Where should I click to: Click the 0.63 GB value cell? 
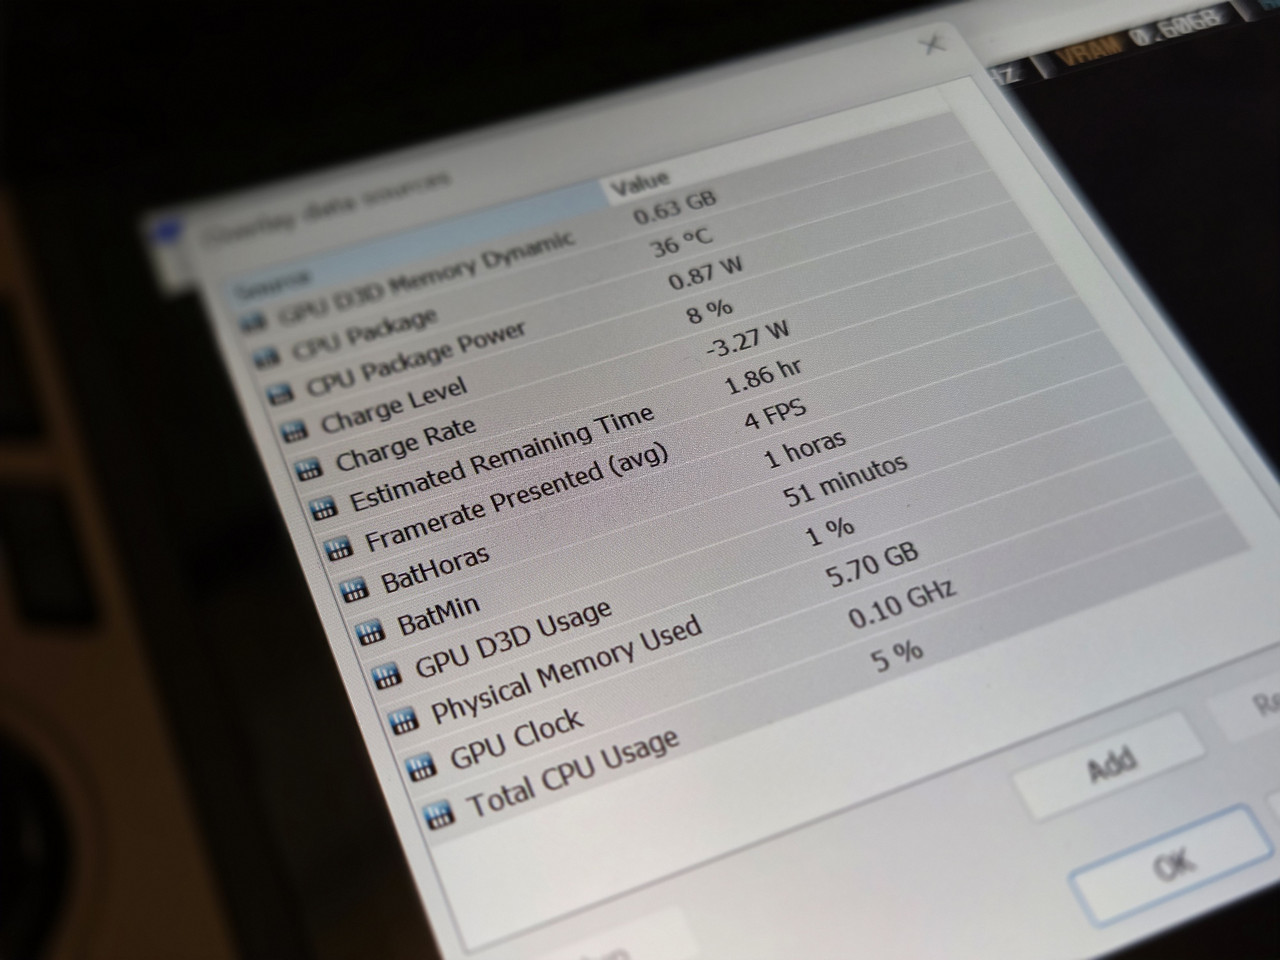pyautogui.click(x=675, y=208)
